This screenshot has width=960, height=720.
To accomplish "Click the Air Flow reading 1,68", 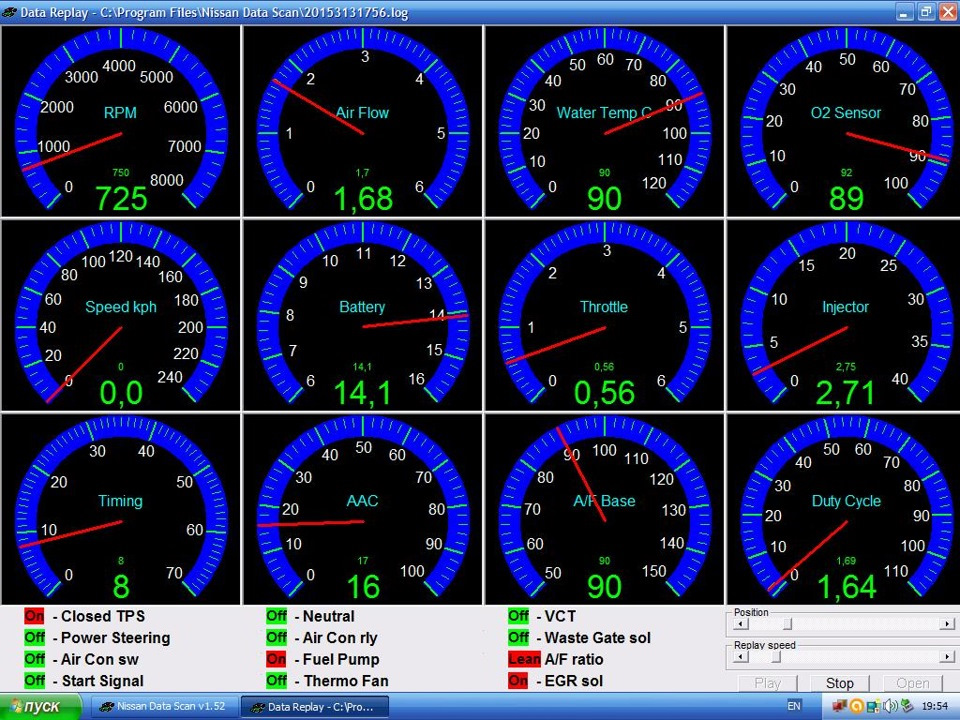I will tap(362, 199).
